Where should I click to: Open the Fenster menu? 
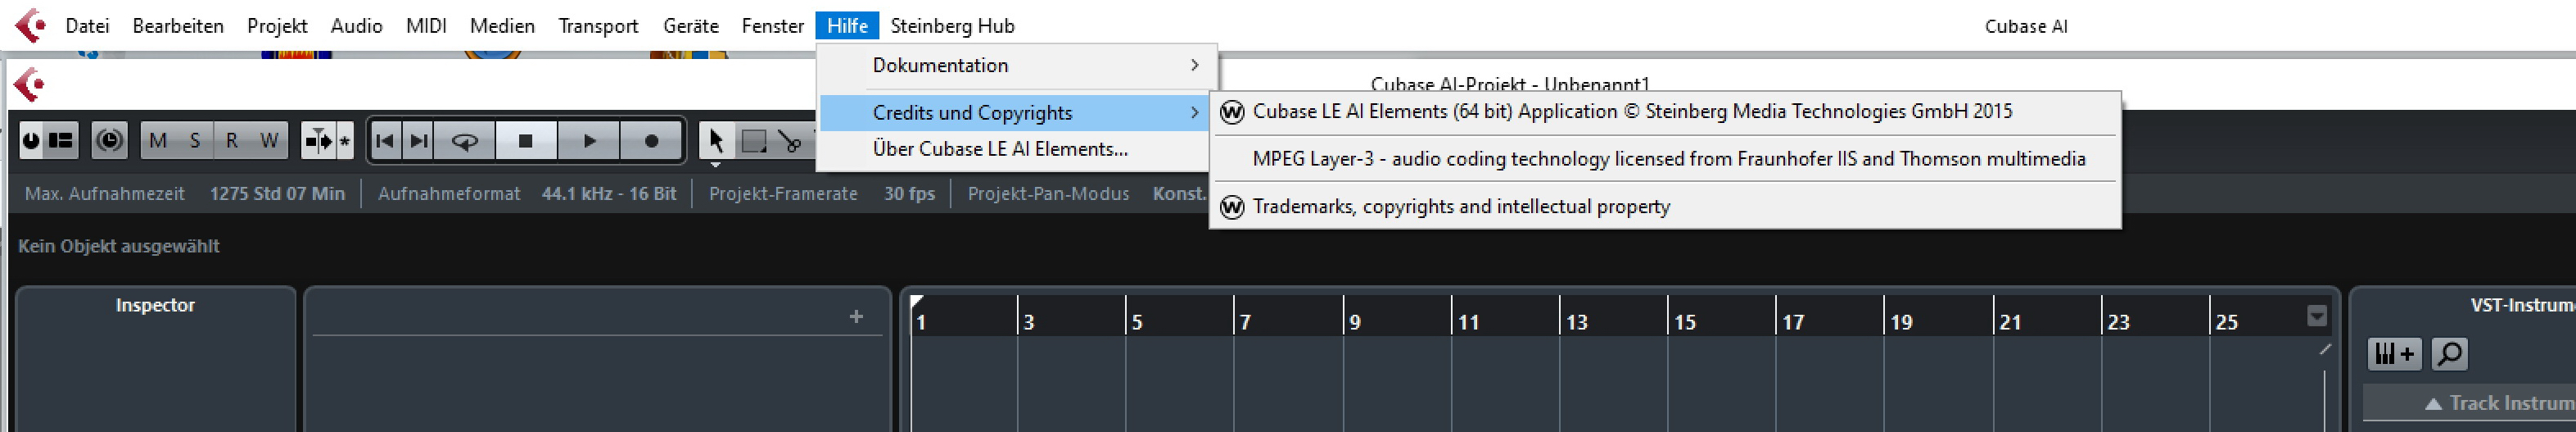[x=773, y=26]
